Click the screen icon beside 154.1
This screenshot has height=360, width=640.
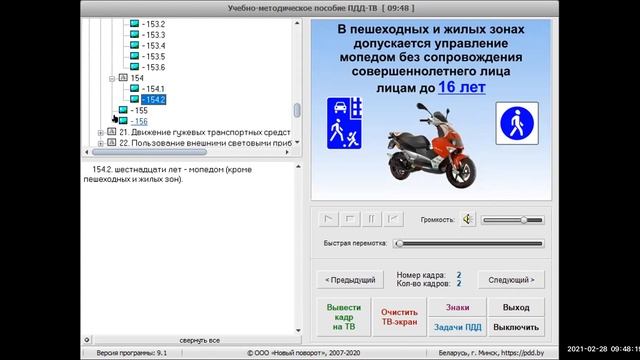tap(134, 88)
